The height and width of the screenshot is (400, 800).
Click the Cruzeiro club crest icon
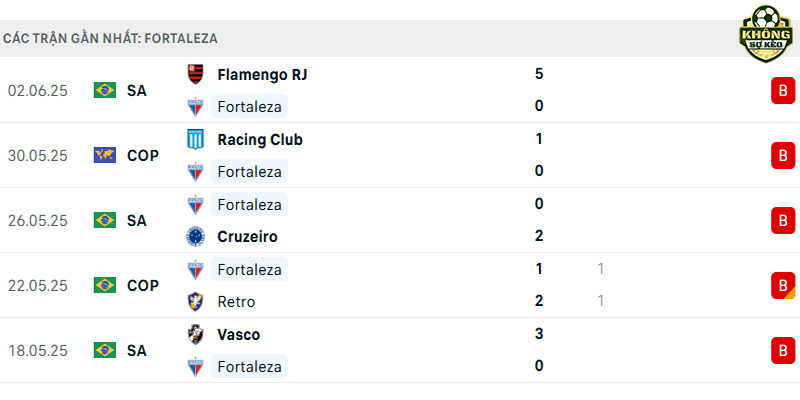pyautogui.click(x=195, y=236)
